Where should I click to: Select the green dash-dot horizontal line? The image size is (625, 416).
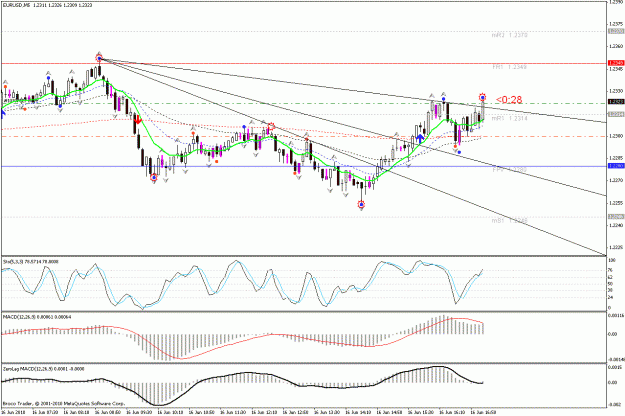(x=303, y=103)
